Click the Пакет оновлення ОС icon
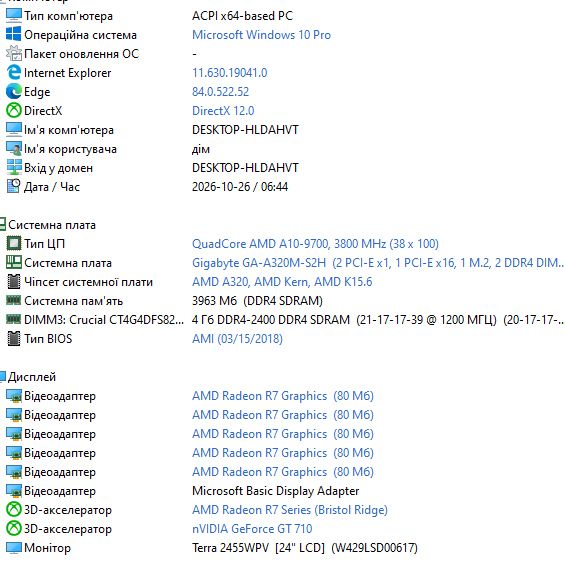Screen dimensions: 565x561 (x=14, y=53)
